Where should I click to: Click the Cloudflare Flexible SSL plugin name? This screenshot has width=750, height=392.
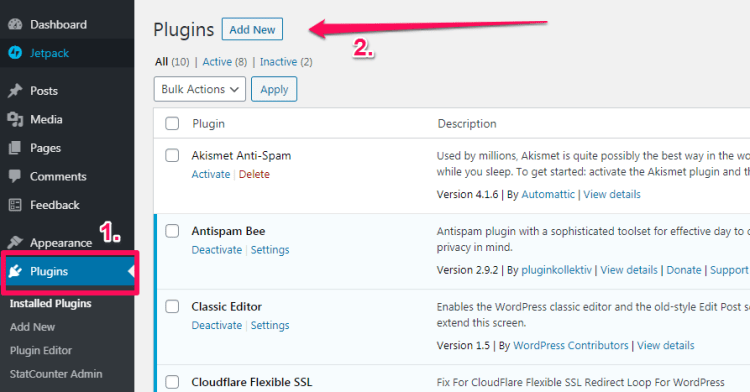pos(252,382)
